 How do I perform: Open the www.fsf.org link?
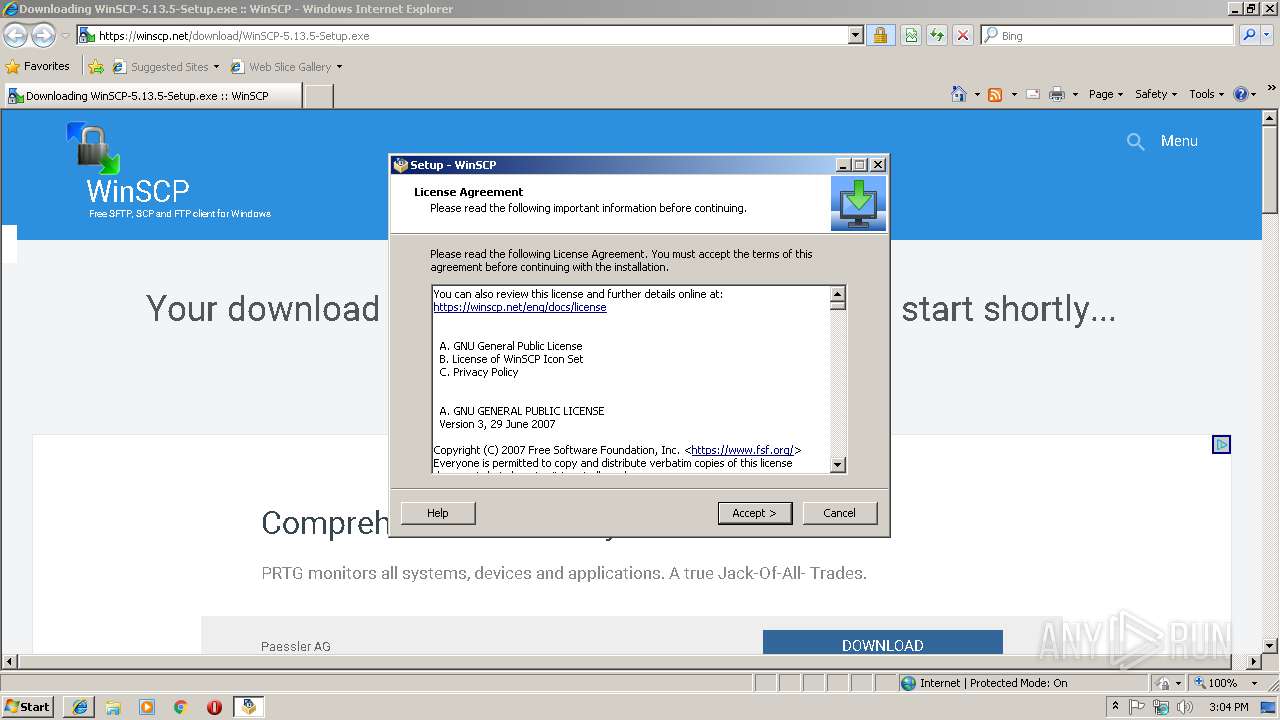[x=742, y=450]
